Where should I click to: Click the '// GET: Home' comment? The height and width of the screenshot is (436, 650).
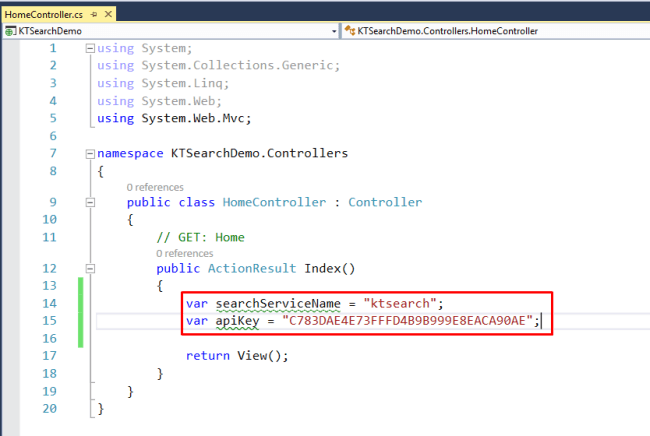200,237
